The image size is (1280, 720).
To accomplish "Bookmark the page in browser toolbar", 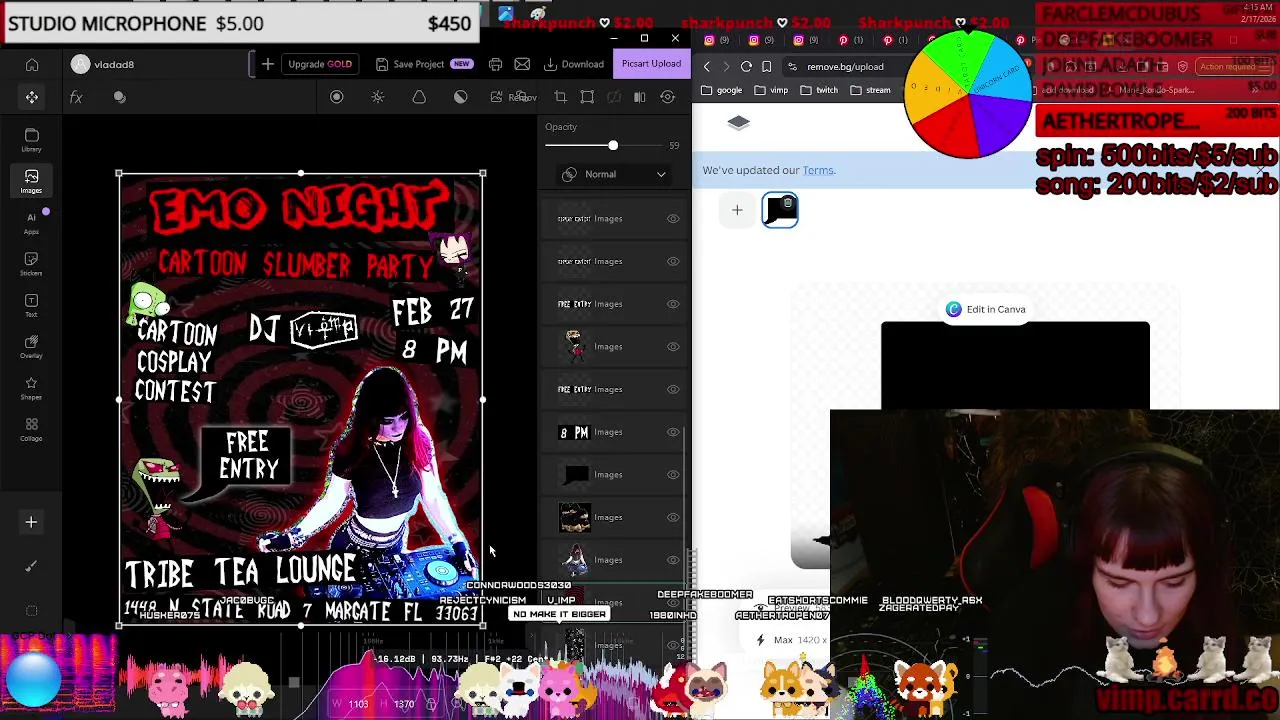I will 766,66.
